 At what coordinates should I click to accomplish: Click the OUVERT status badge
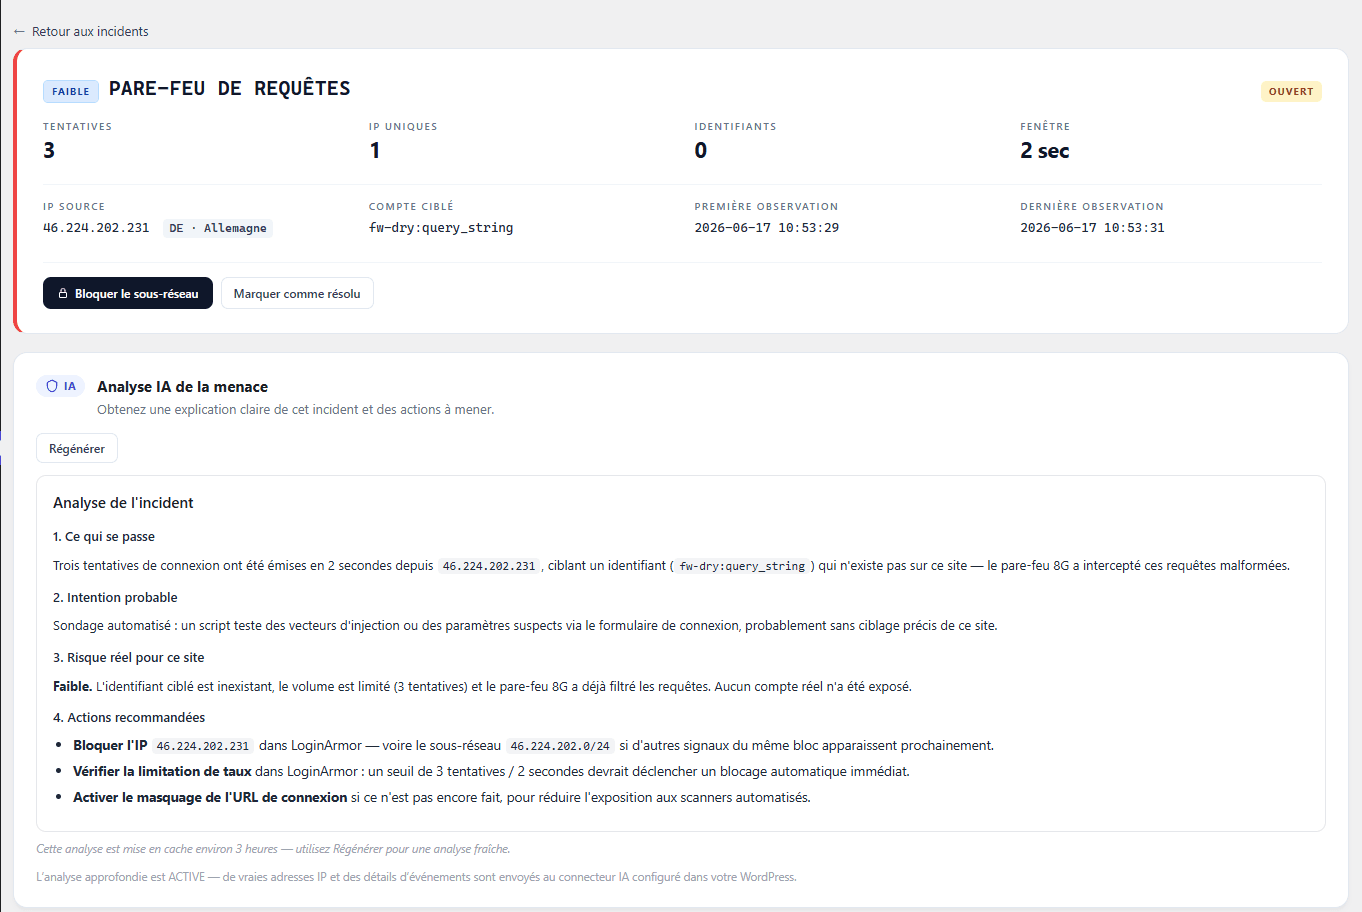(x=1291, y=91)
